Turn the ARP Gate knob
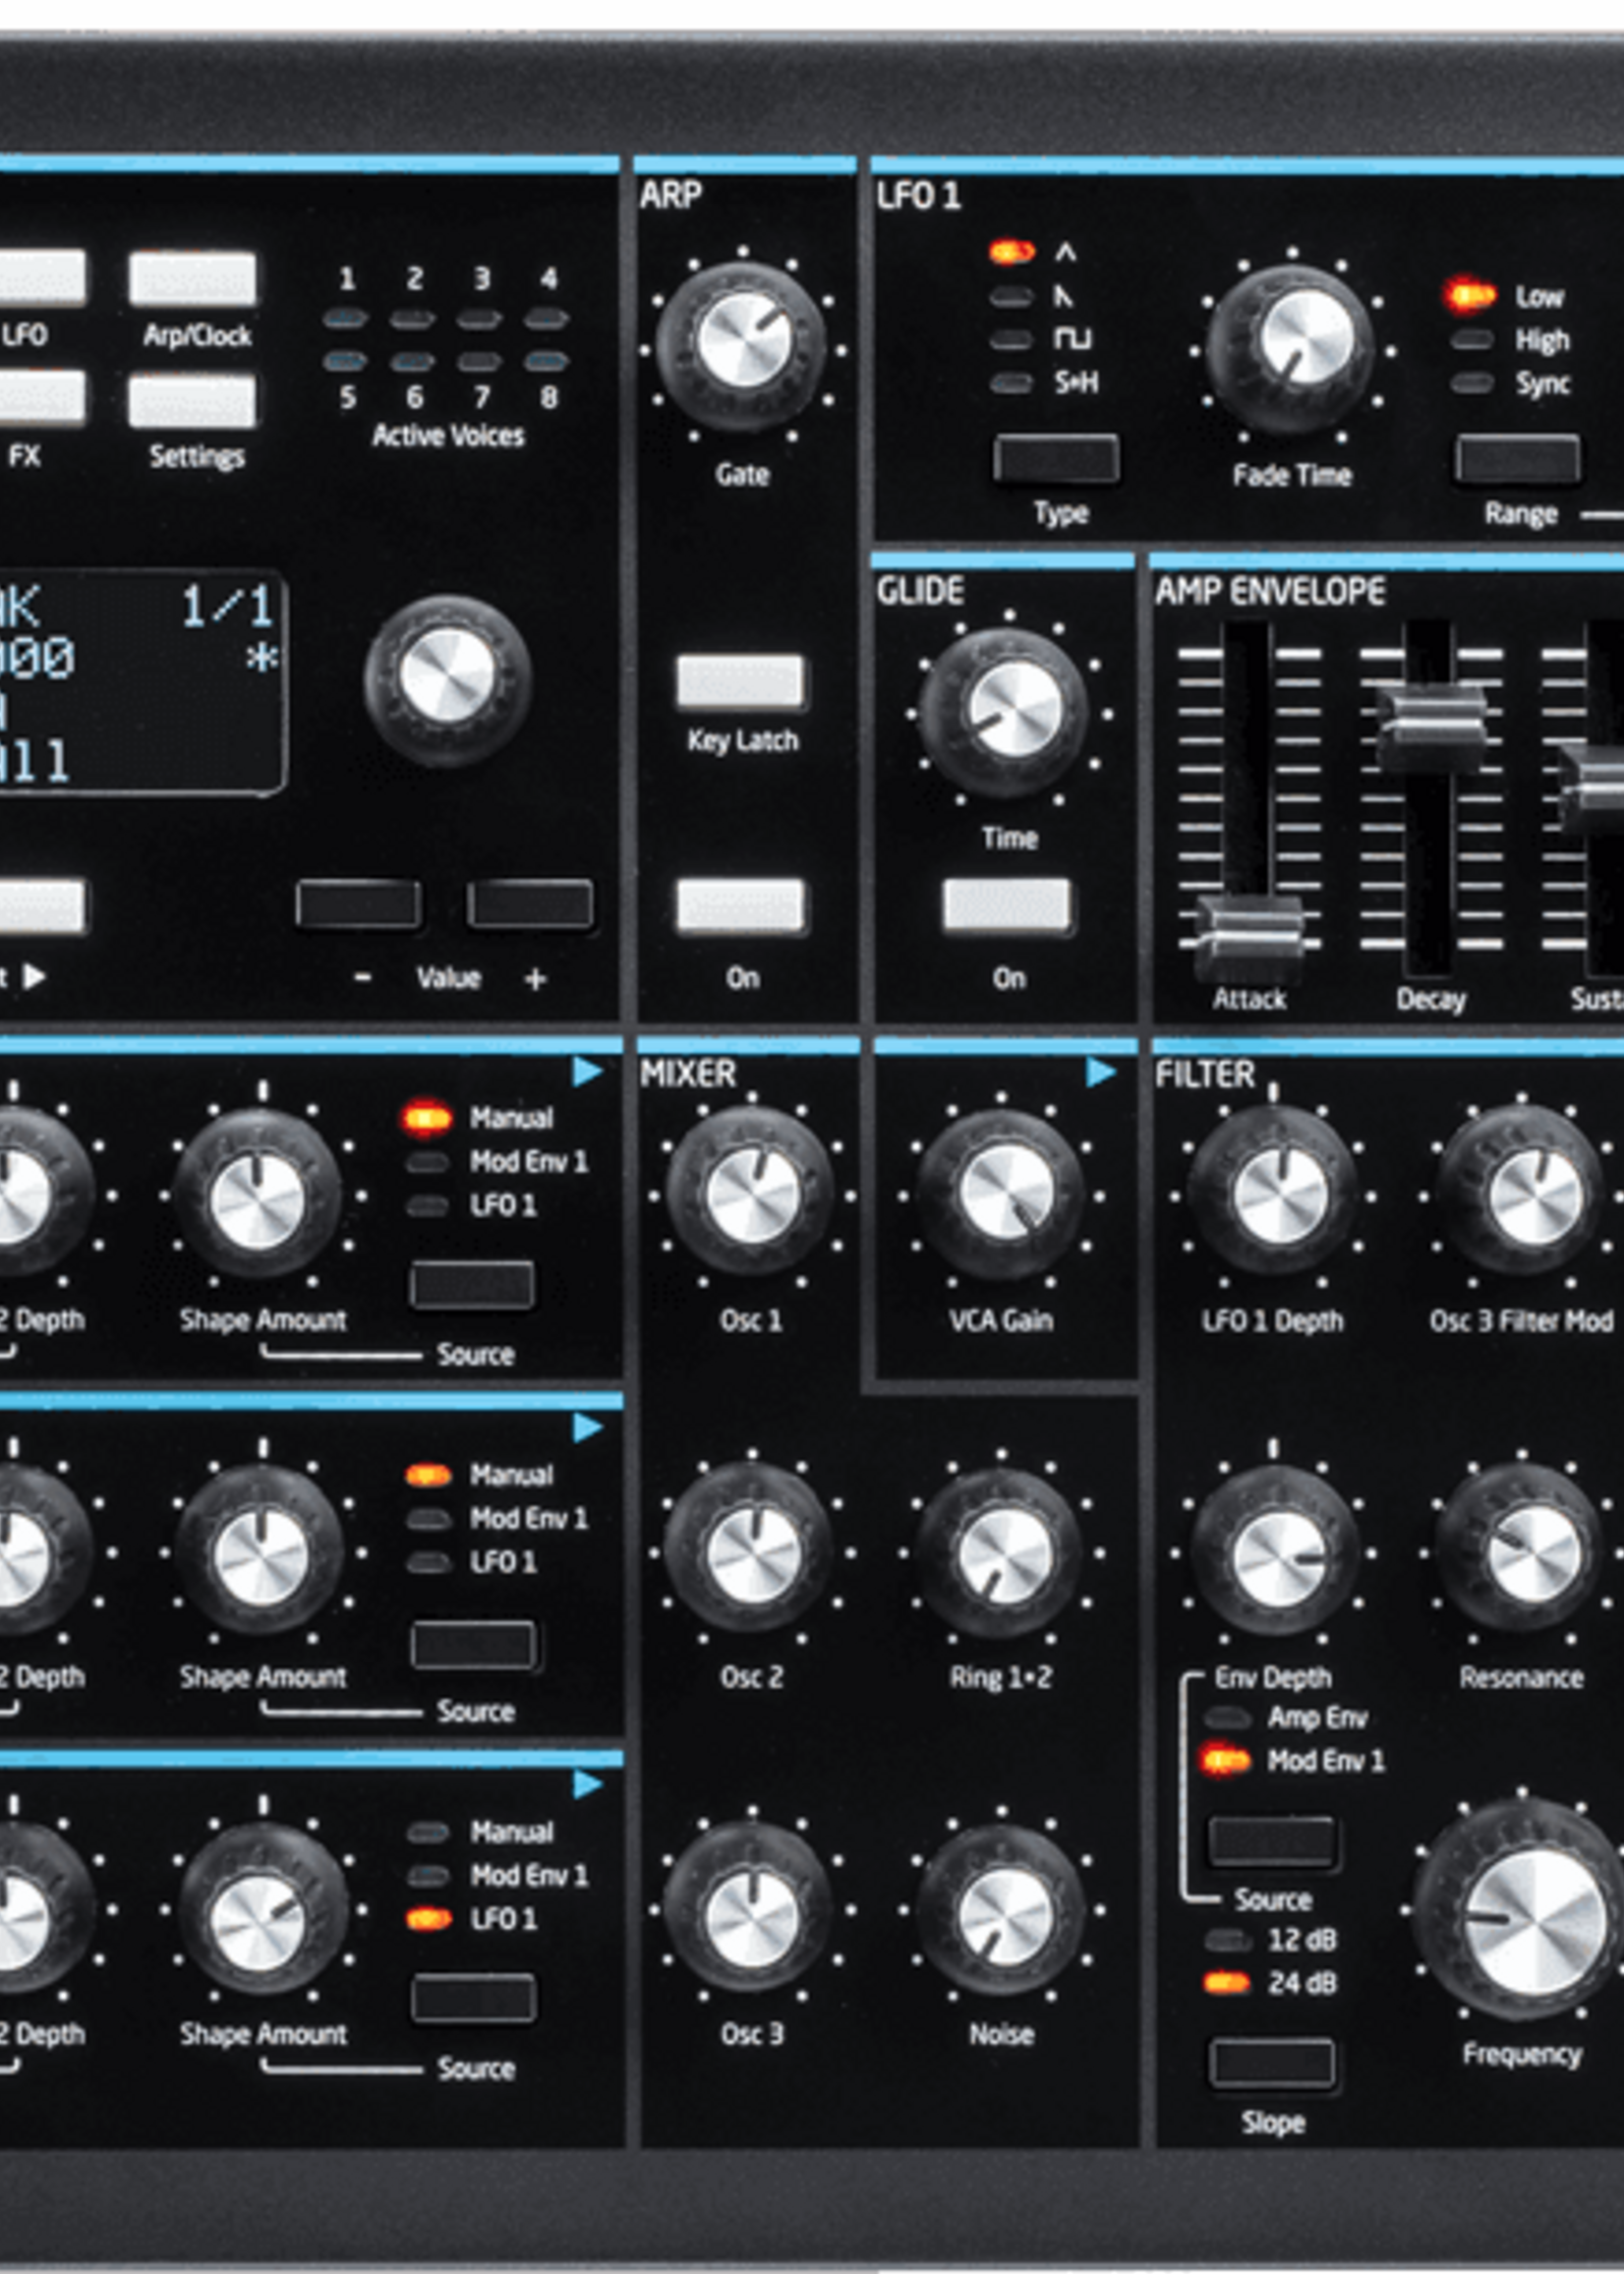This screenshot has width=1624, height=2274. pos(741,346)
